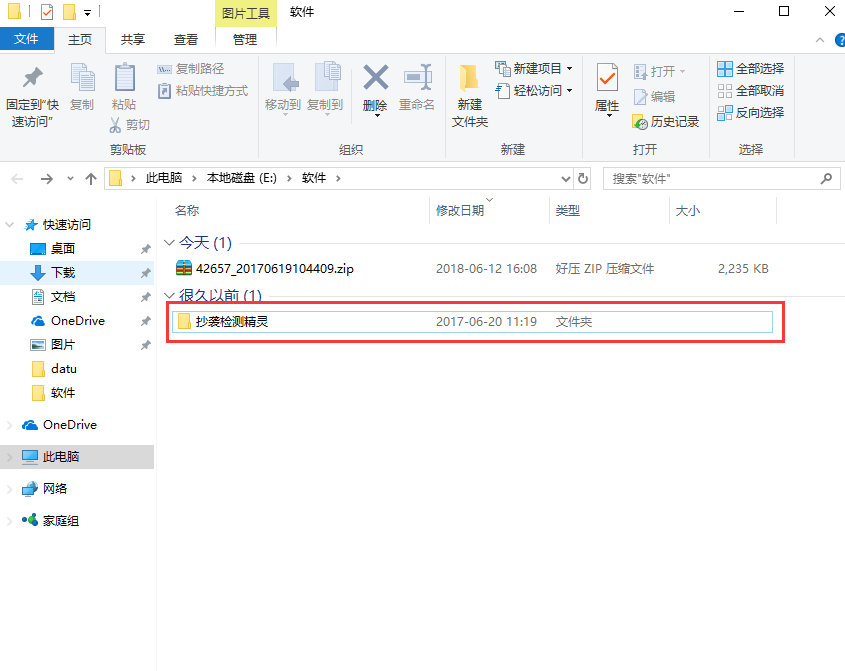Click the refresh icon beside address bar

(x=583, y=178)
